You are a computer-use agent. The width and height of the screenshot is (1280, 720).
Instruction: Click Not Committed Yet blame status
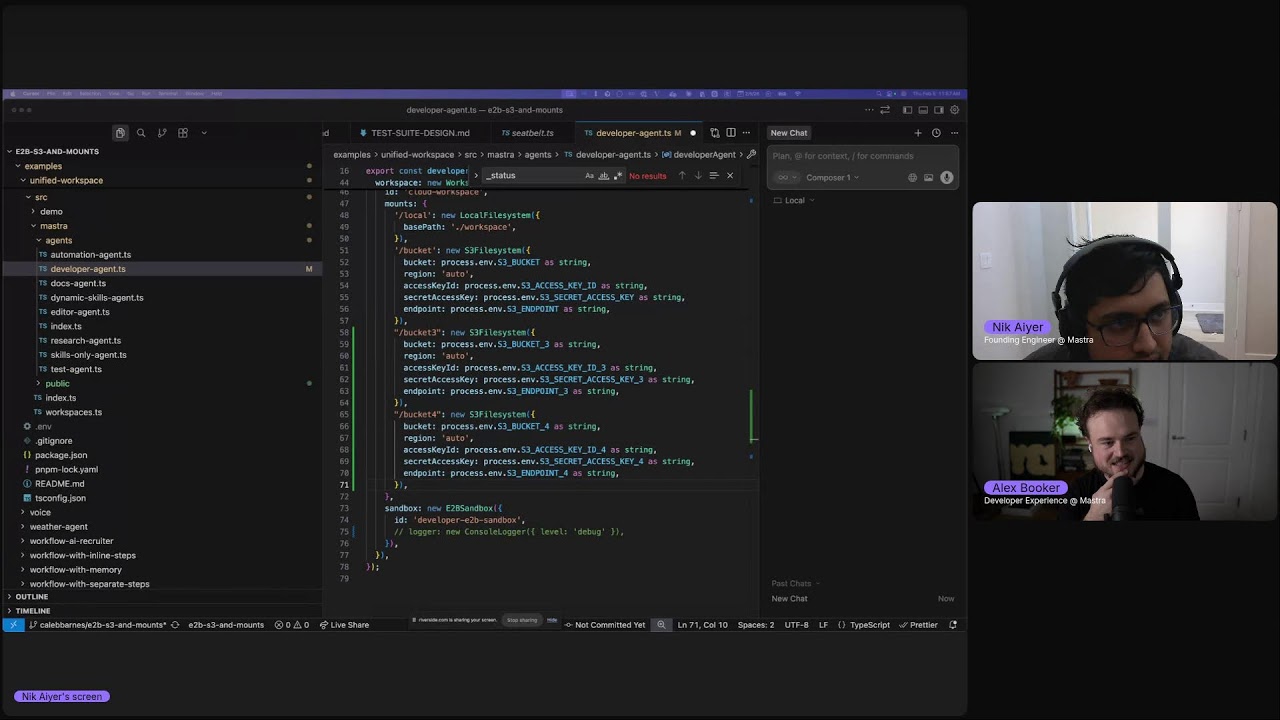coord(605,625)
